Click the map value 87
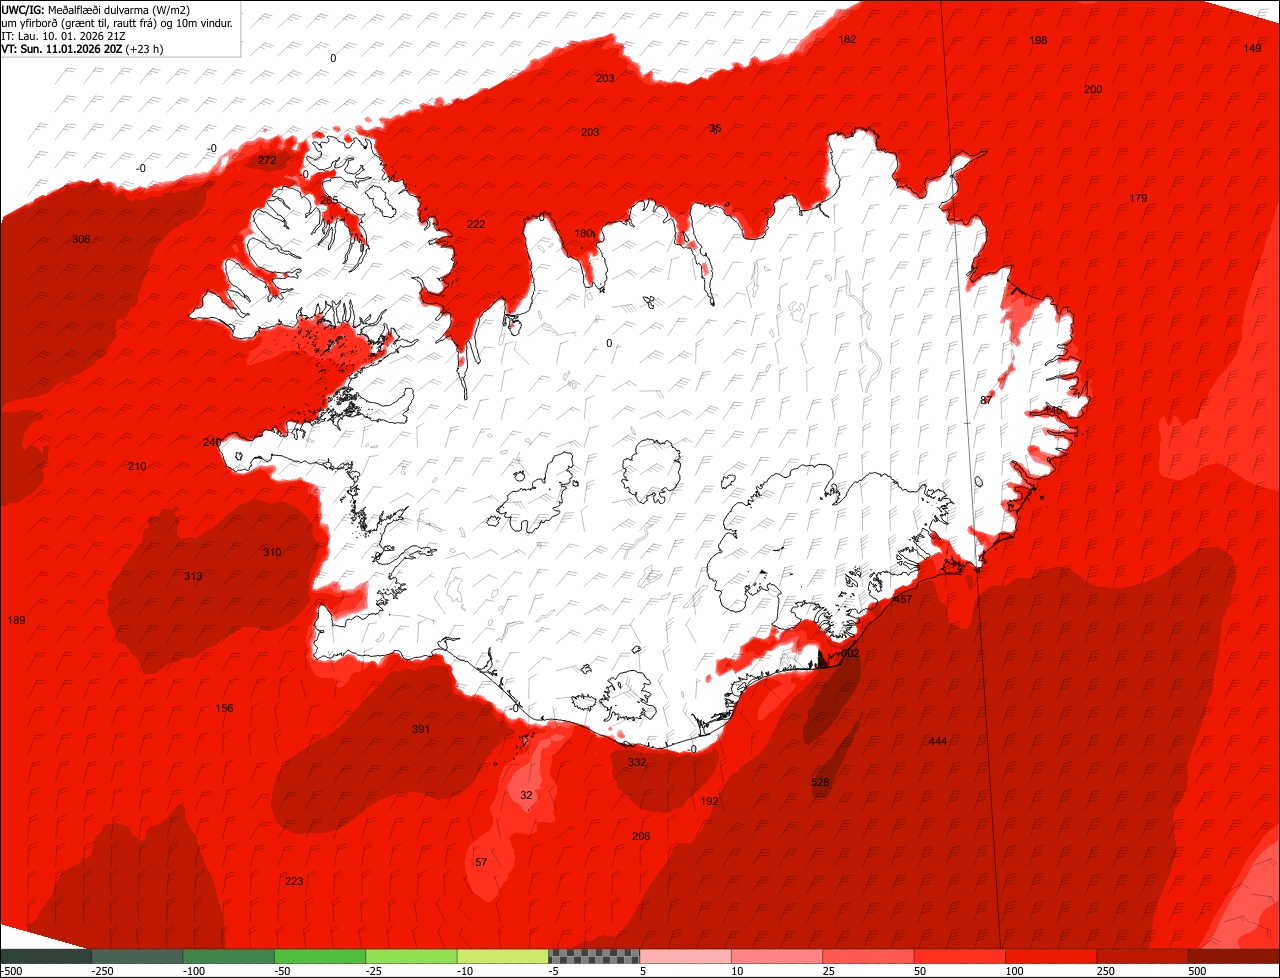 point(986,400)
